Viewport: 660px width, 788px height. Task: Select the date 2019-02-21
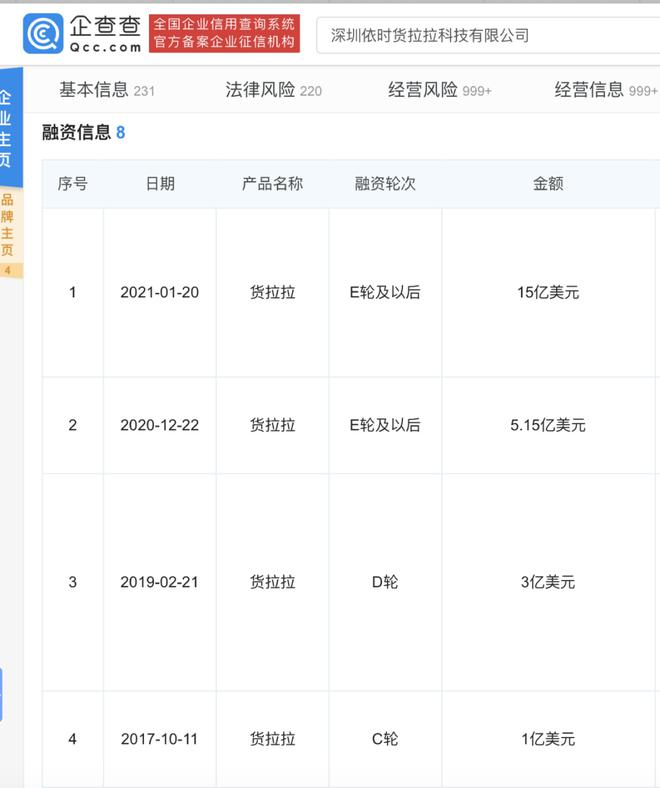pyautogui.click(x=159, y=582)
